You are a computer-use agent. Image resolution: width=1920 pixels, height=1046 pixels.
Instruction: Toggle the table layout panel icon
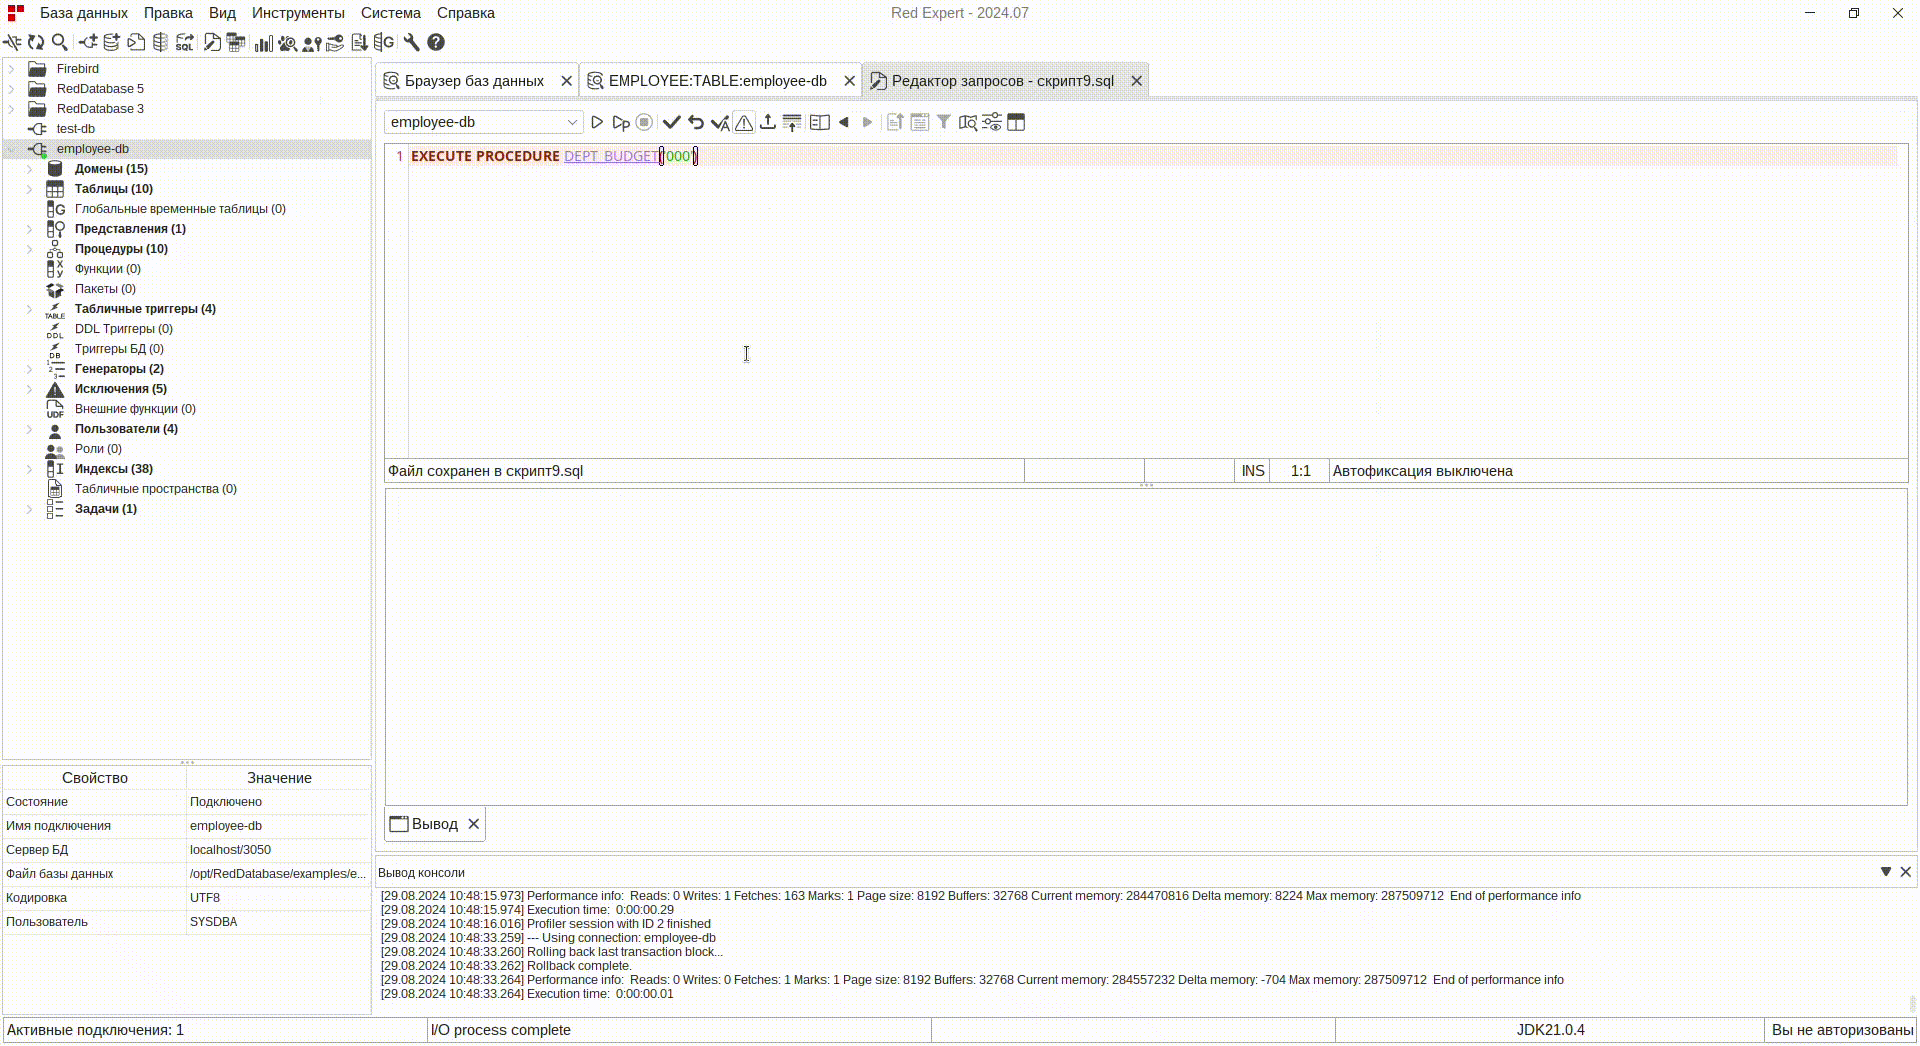tap(1016, 122)
